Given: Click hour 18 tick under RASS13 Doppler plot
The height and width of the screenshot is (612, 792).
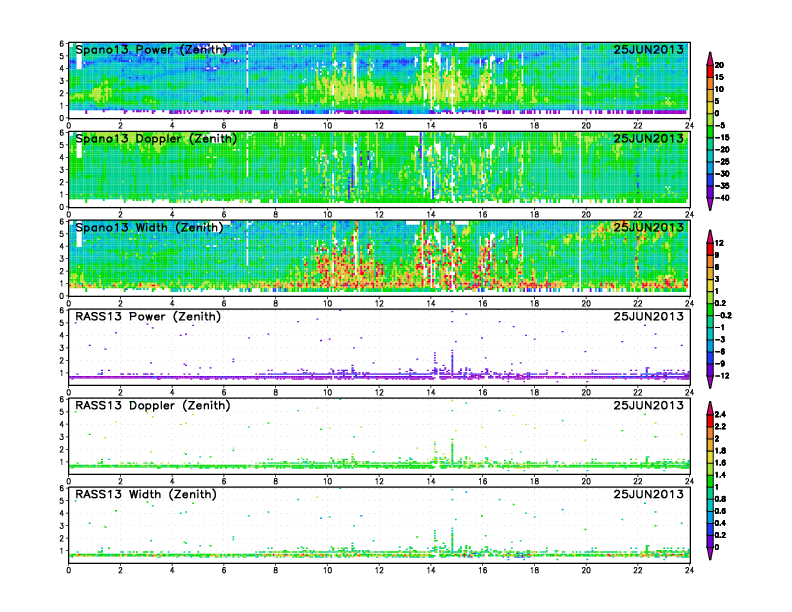Looking at the screenshot, I should (x=534, y=481).
